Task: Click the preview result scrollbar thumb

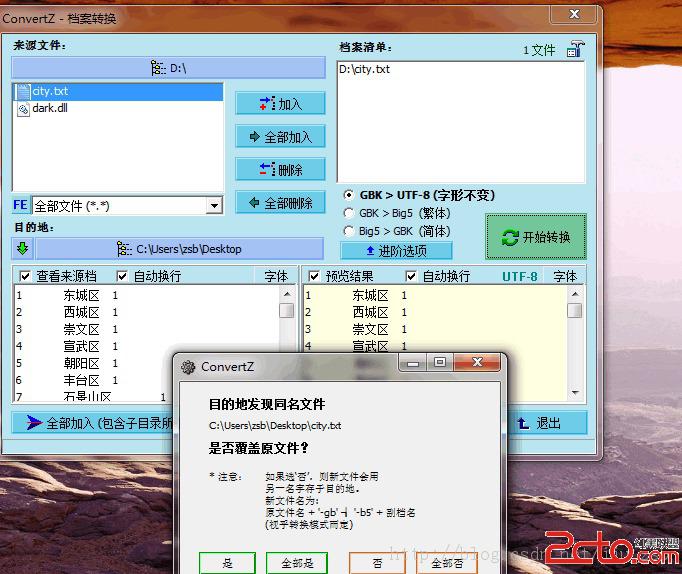Action: click(575, 310)
